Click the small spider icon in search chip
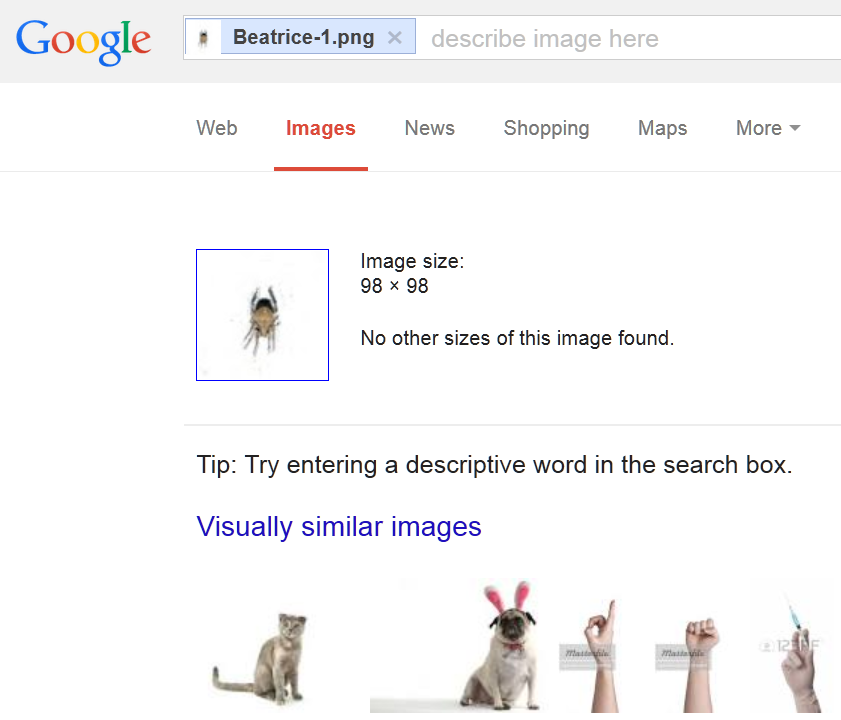Image resolution: width=841 pixels, height=720 pixels. coord(203,39)
